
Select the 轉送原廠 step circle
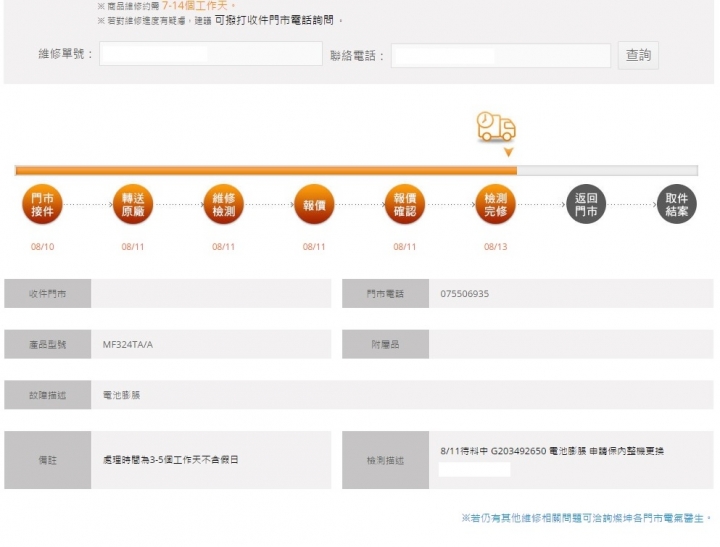tap(133, 204)
